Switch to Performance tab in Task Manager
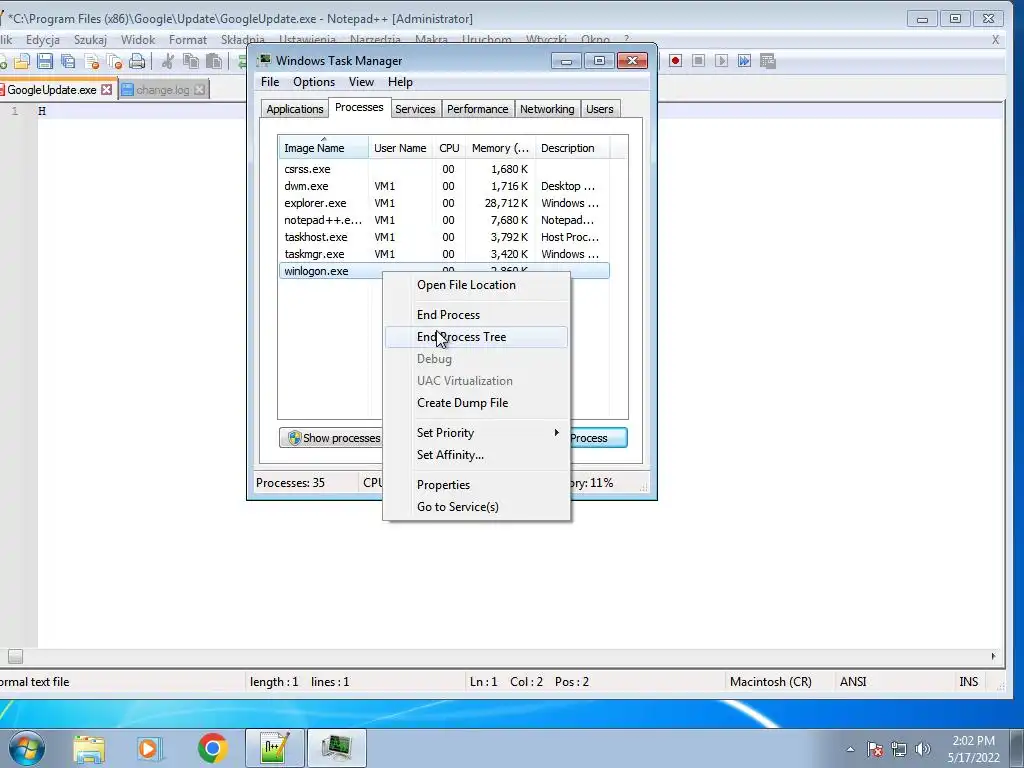1024x768 pixels. [x=477, y=109]
